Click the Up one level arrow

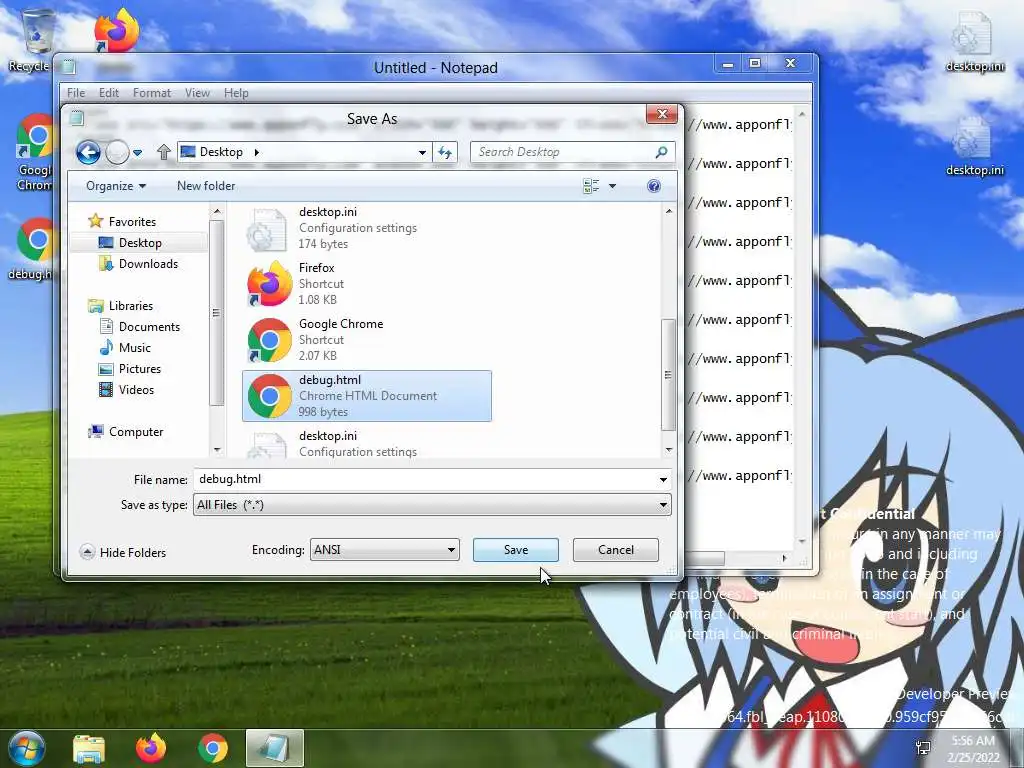pos(164,152)
